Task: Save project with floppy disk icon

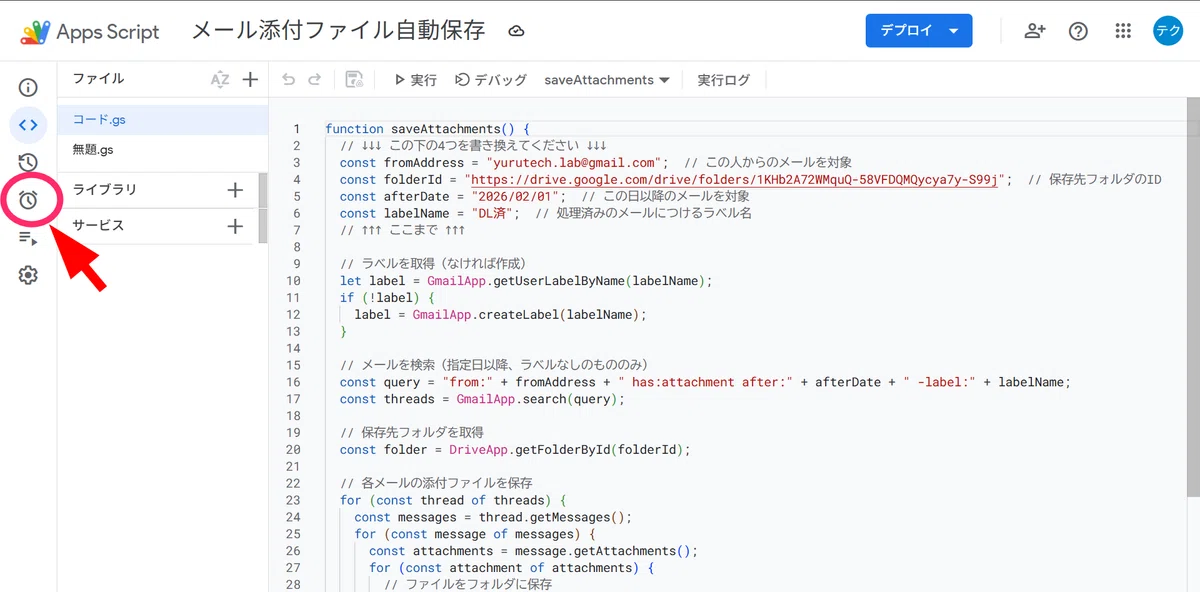Action: 354,80
